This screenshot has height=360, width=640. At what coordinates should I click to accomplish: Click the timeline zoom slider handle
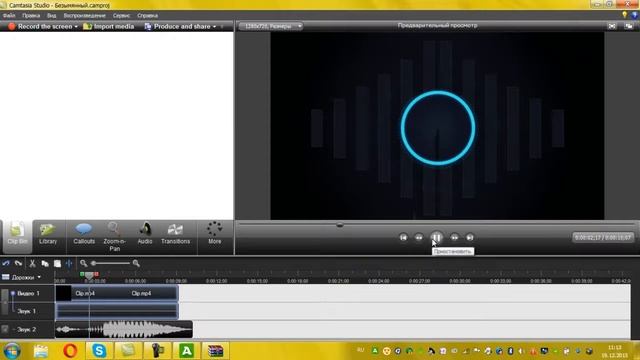point(93,263)
